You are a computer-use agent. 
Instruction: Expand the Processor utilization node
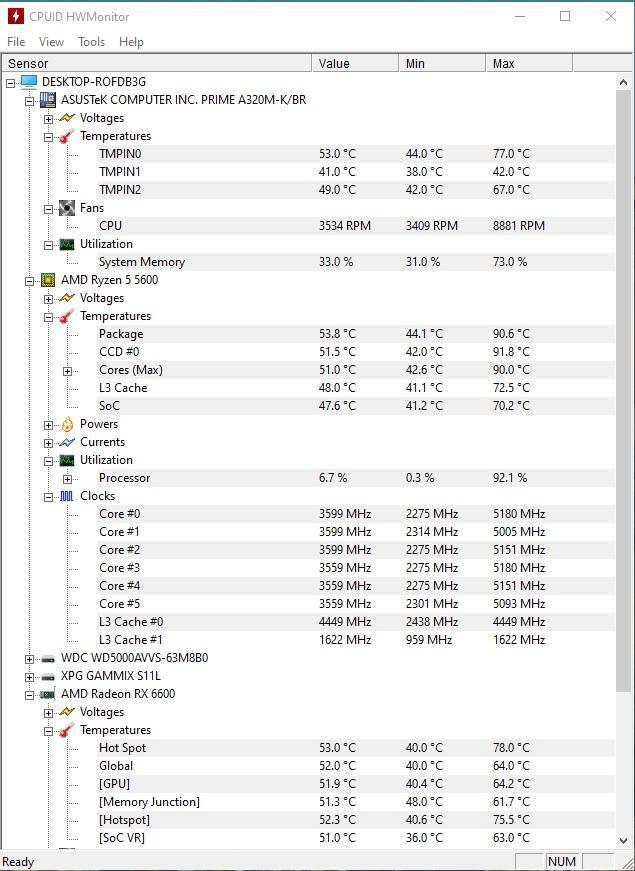tap(67, 479)
